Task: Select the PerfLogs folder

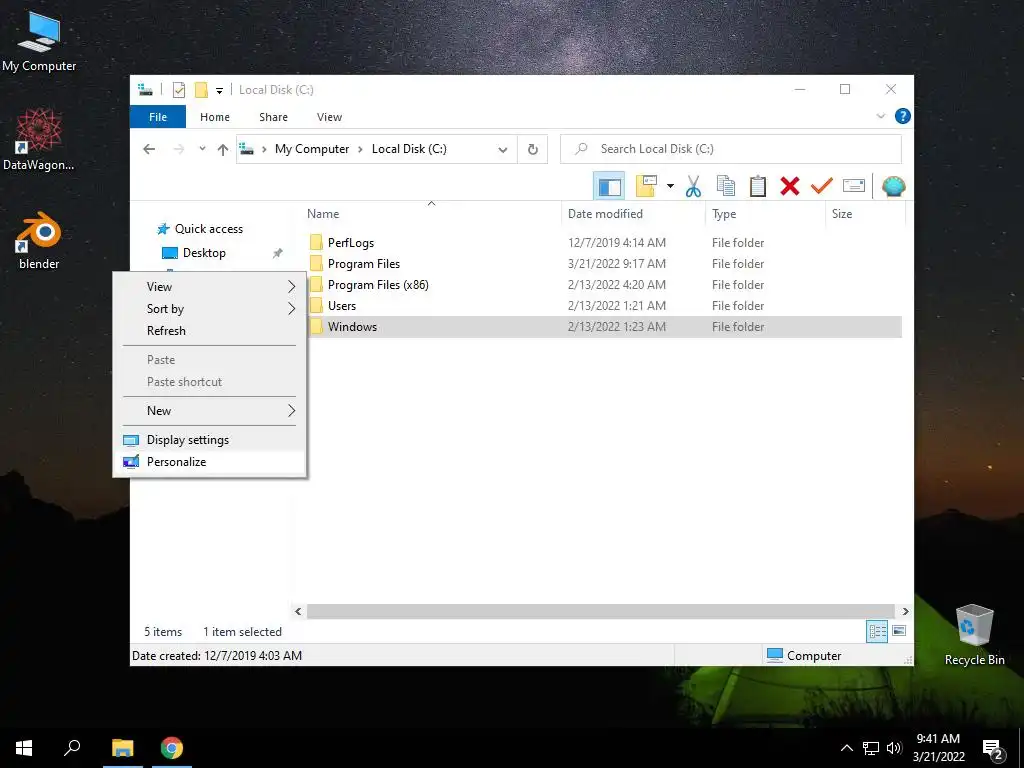Action: pyautogui.click(x=351, y=243)
